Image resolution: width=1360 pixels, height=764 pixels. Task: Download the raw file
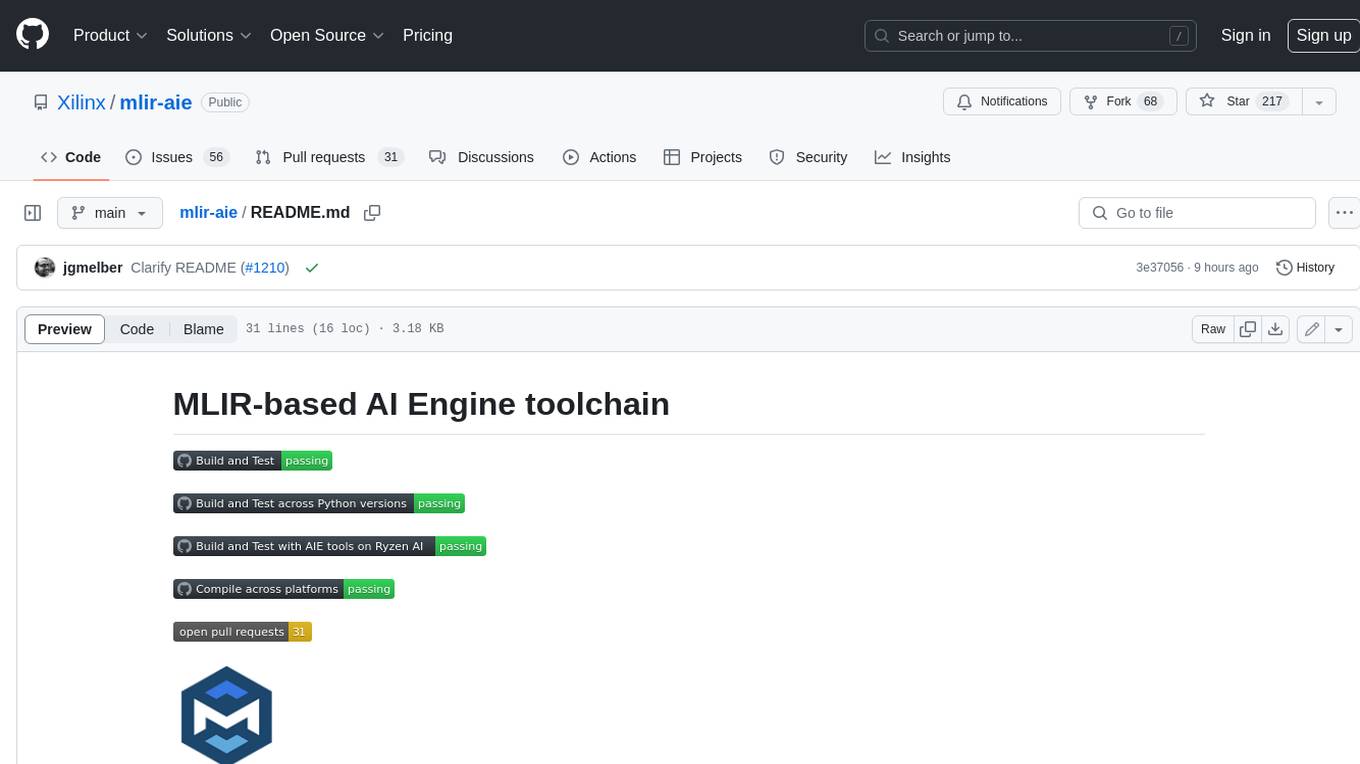(1275, 329)
